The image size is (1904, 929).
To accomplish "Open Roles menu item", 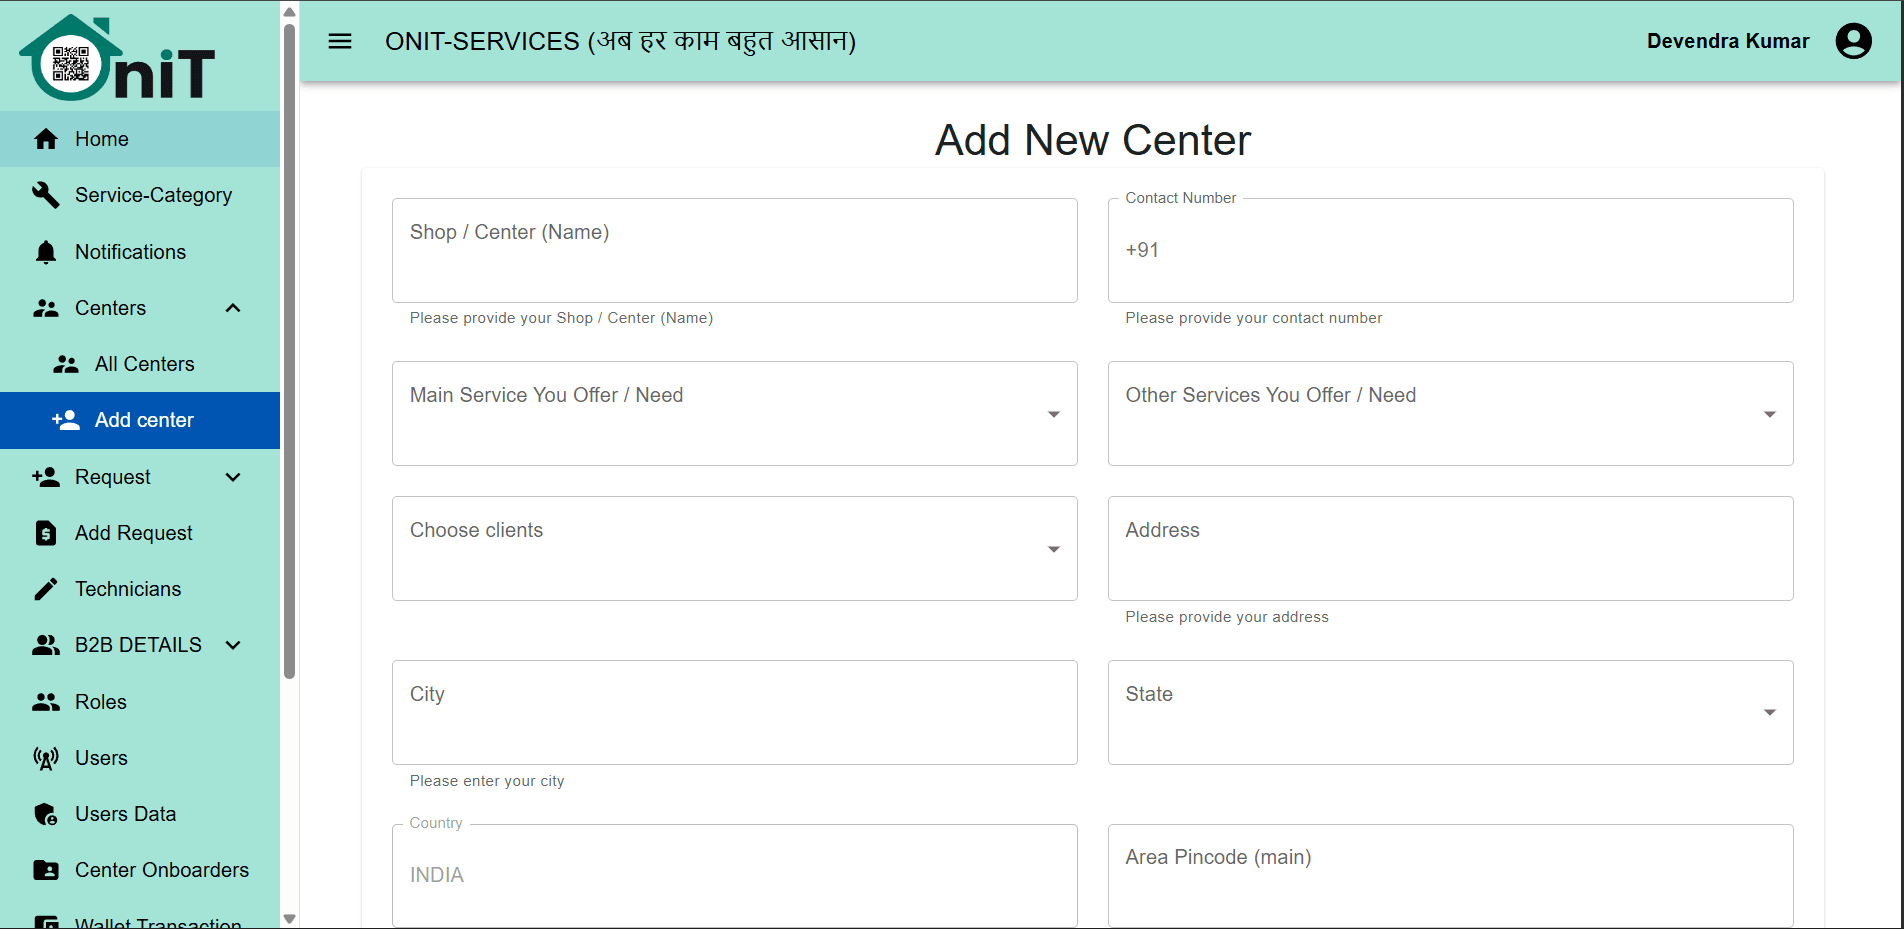I will [x=140, y=702].
